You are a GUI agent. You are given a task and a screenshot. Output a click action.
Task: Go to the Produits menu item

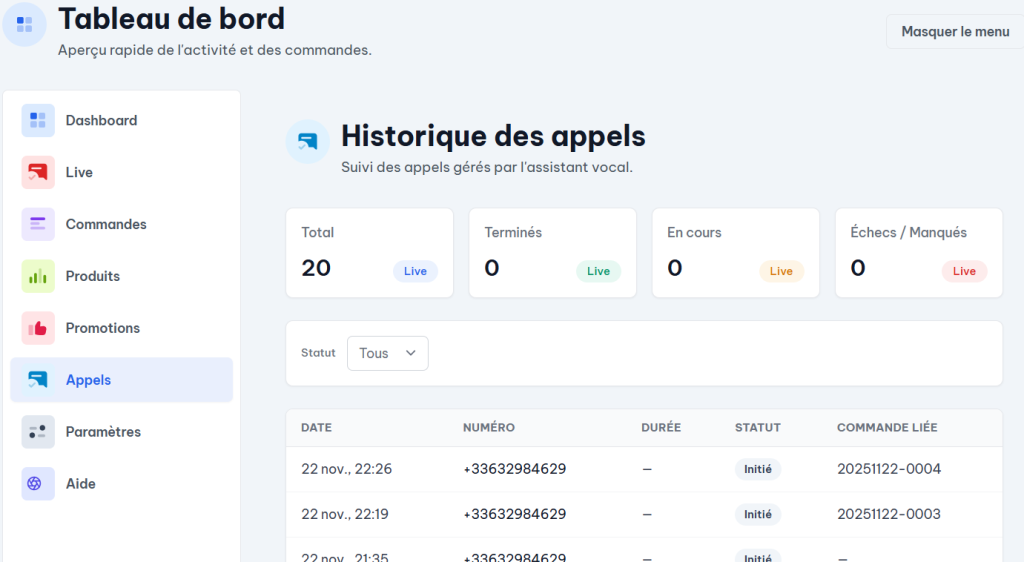click(93, 277)
